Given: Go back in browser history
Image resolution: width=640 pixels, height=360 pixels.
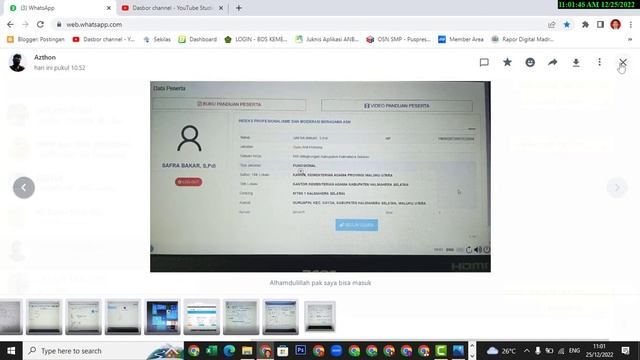Looking at the screenshot, I should 10,24.
